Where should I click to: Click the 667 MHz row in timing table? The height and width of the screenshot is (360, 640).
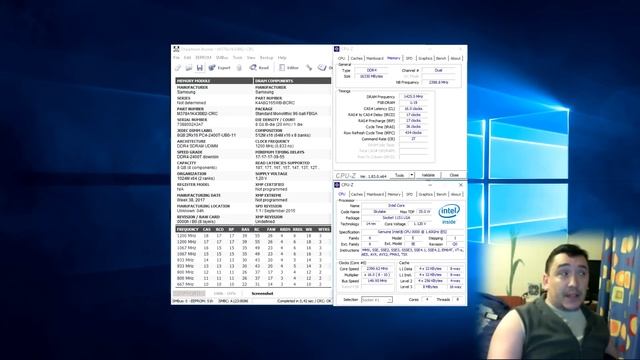click(253, 284)
